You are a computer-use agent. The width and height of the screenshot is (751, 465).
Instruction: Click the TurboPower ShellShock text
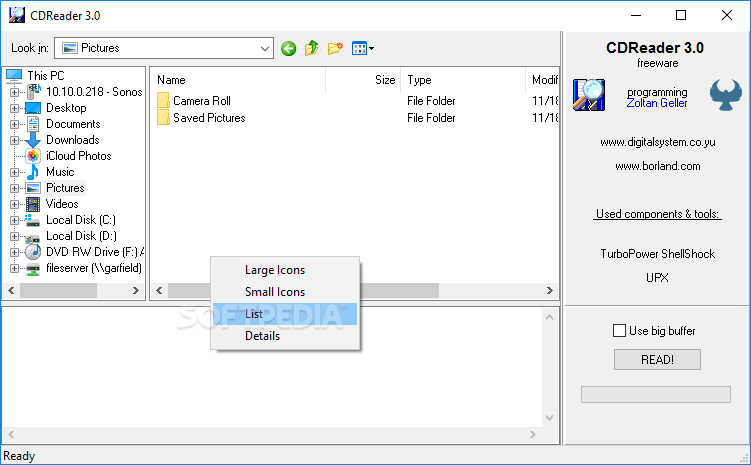click(658, 254)
